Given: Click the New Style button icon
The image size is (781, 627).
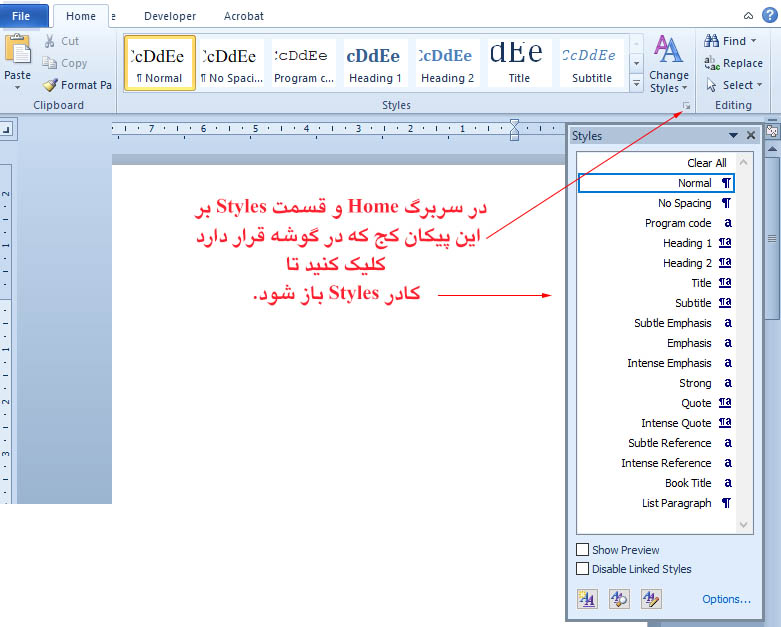Looking at the screenshot, I should pyautogui.click(x=587, y=598).
